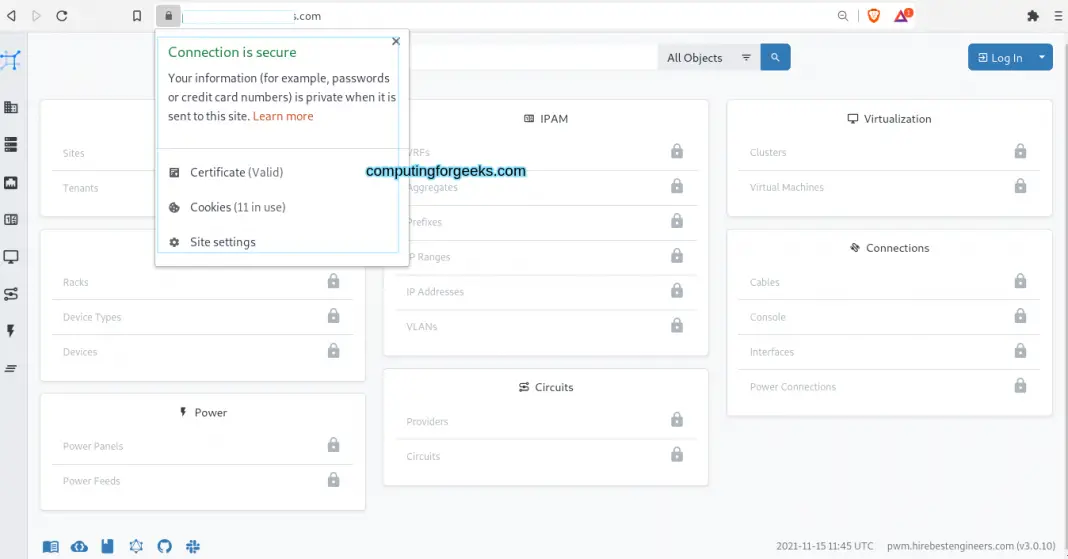Open Certificate (Valid) in the security popup
Screen dimensions: 1068x559
tap(236, 172)
